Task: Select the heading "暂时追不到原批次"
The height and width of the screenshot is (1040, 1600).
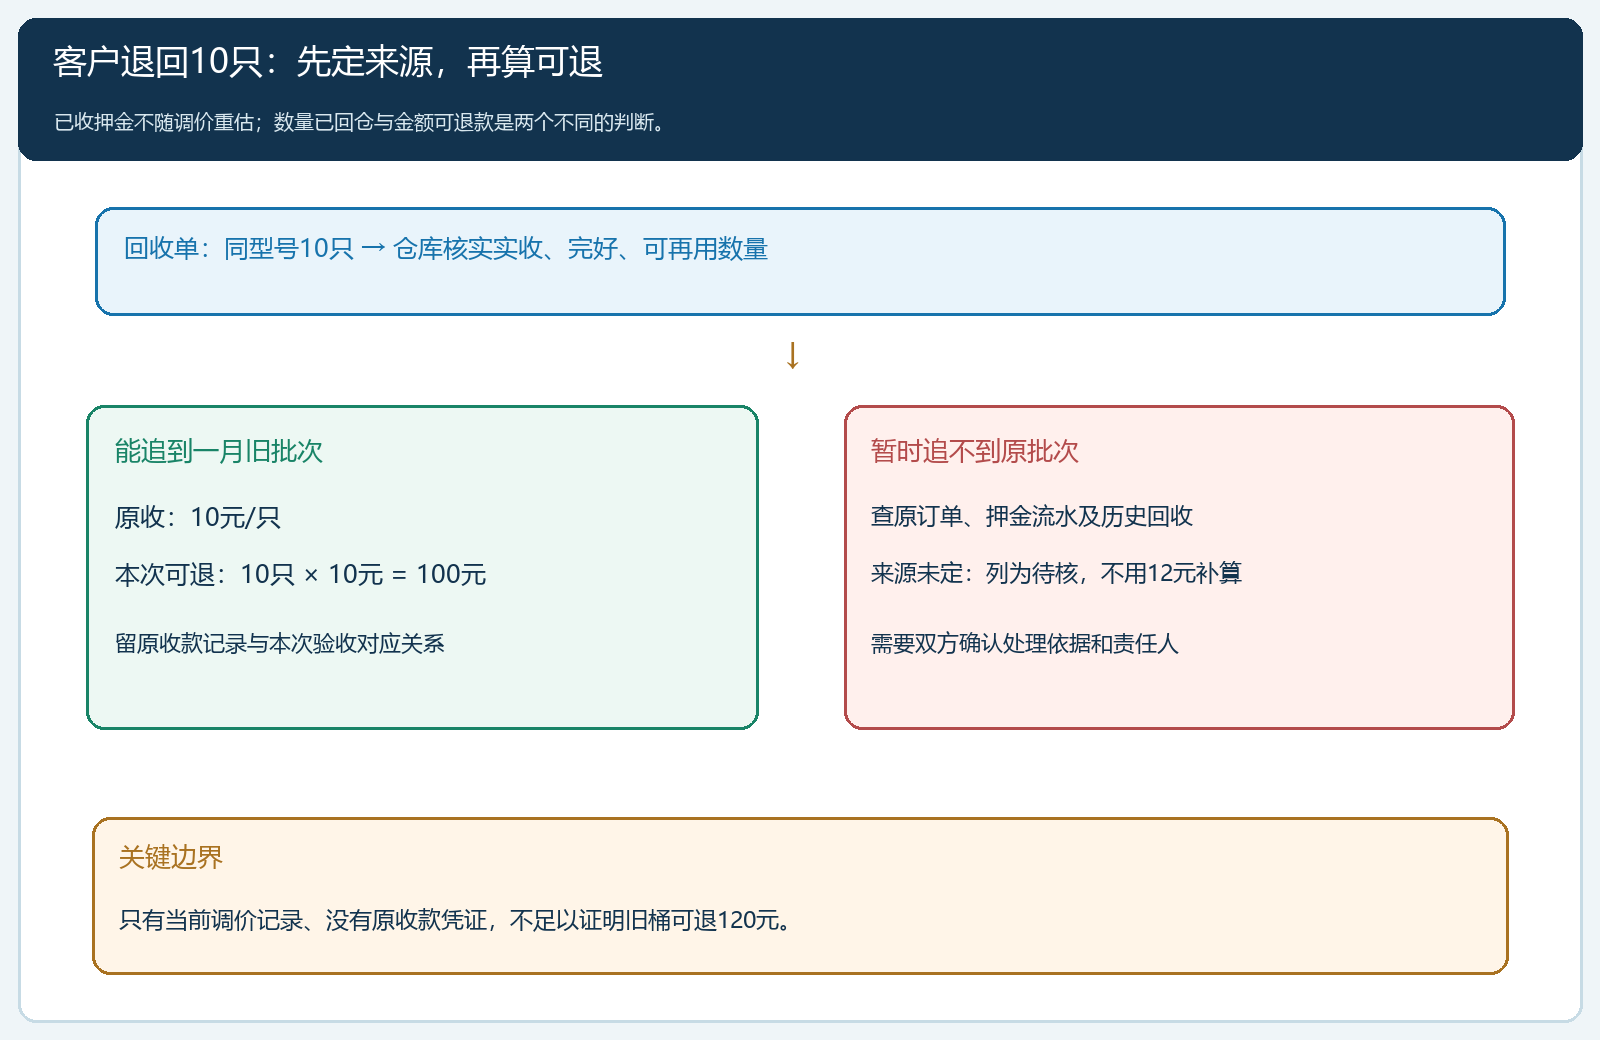Action: (x=975, y=451)
